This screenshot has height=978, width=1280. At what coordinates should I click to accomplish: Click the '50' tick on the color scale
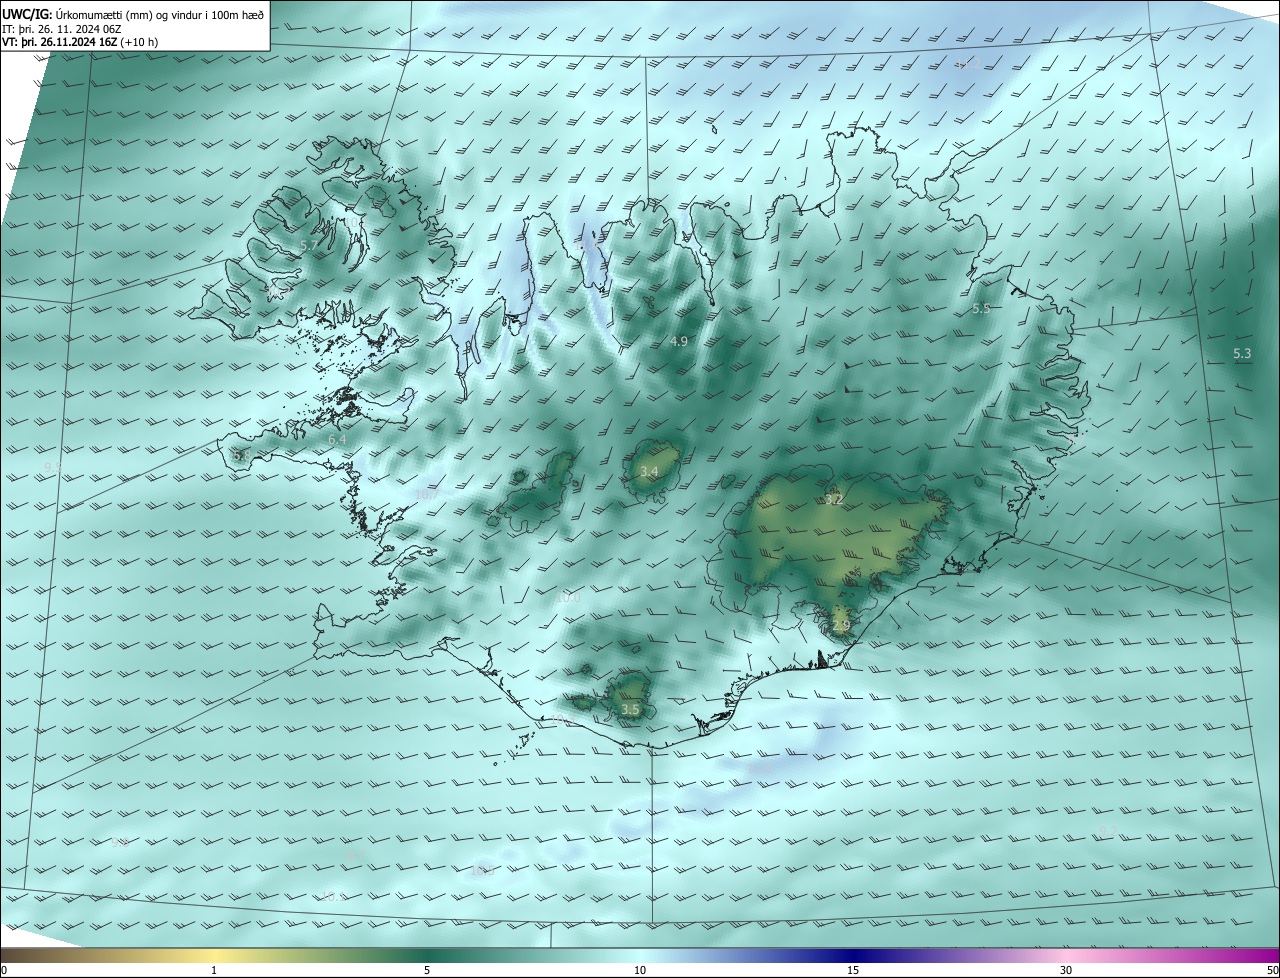(1272, 970)
